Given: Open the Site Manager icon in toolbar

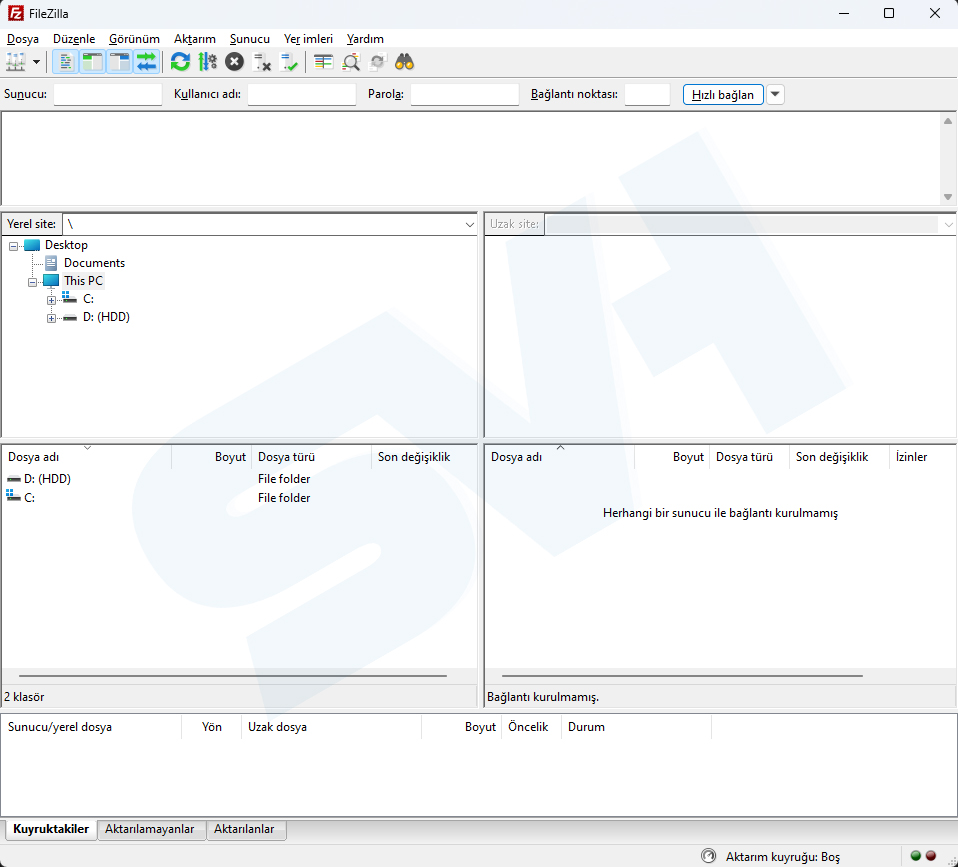Looking at the screenshot, I should 15,62.
